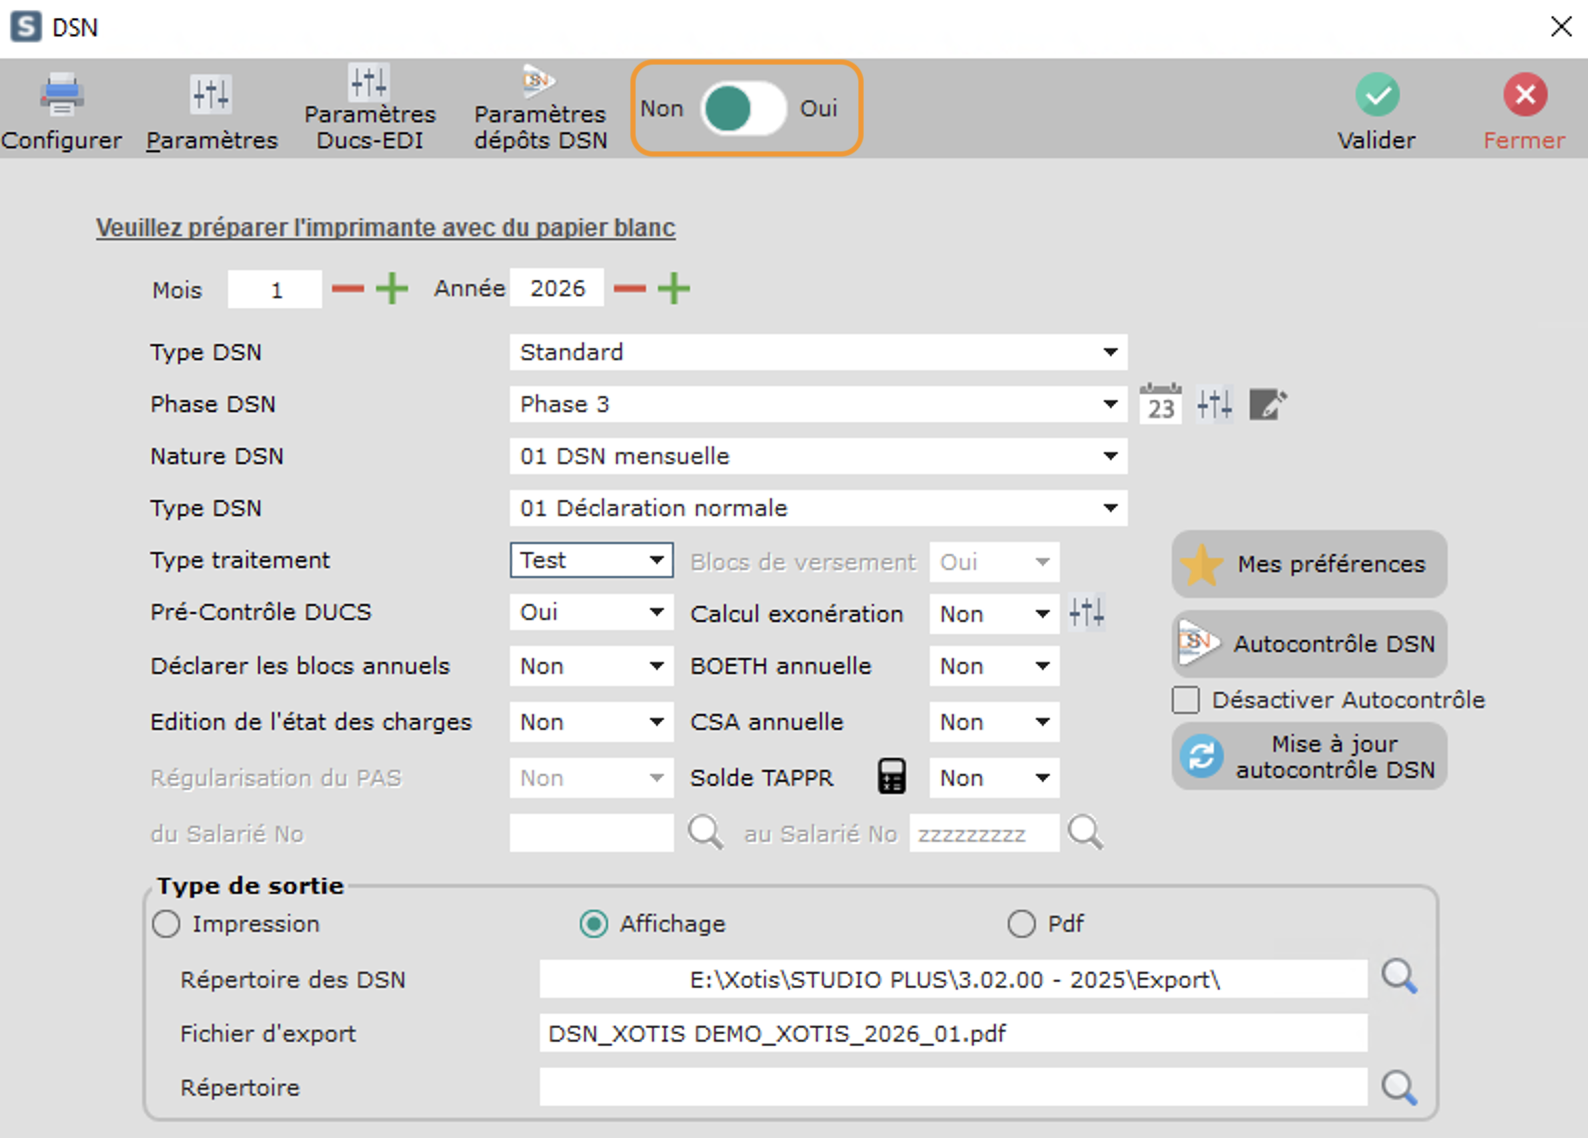Image resolution: width=1588 pixels, height=1138 pixels.
Task: Open the Paramètres toolbar item
Action: (211, 110)
